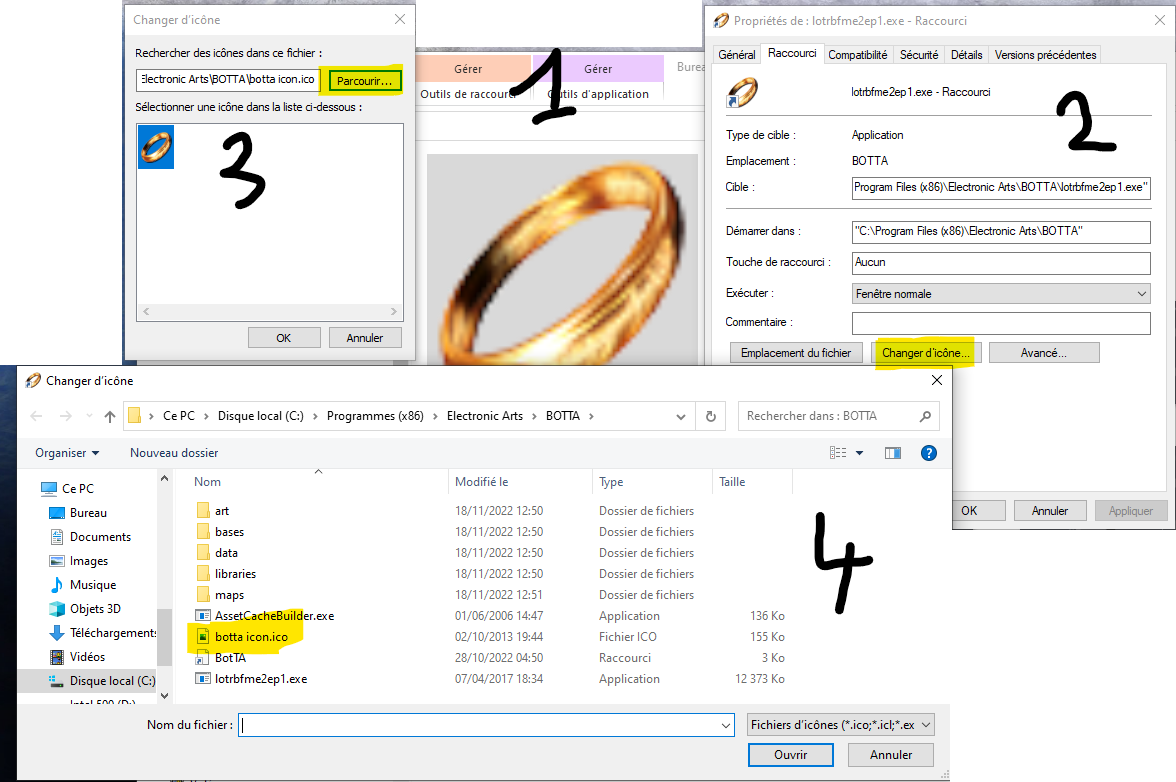Go up one folder level with up arrow
1176x782 pixels.
(x=110, y=416)
